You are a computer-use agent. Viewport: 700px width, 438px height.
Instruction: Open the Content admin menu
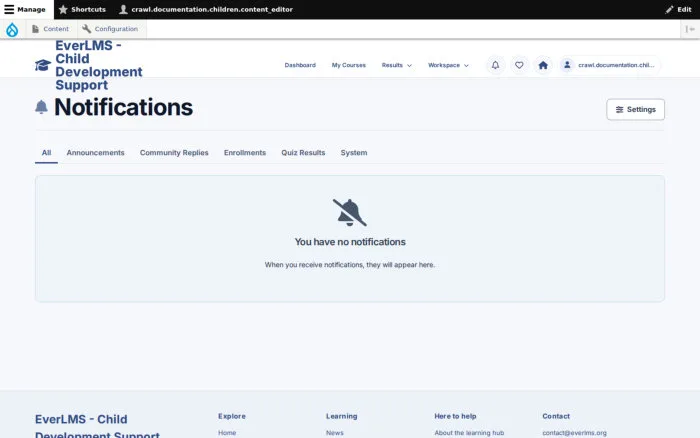(50, 29)
